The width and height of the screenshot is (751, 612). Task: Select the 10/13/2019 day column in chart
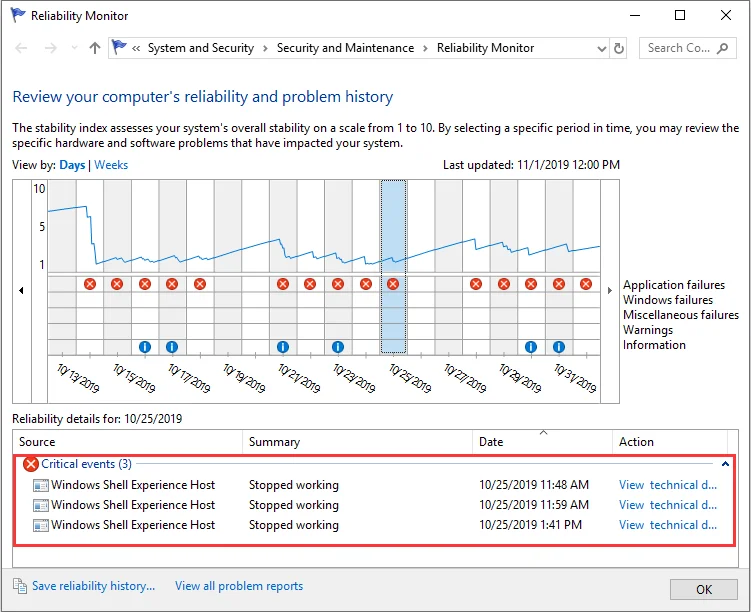point(62,268)
